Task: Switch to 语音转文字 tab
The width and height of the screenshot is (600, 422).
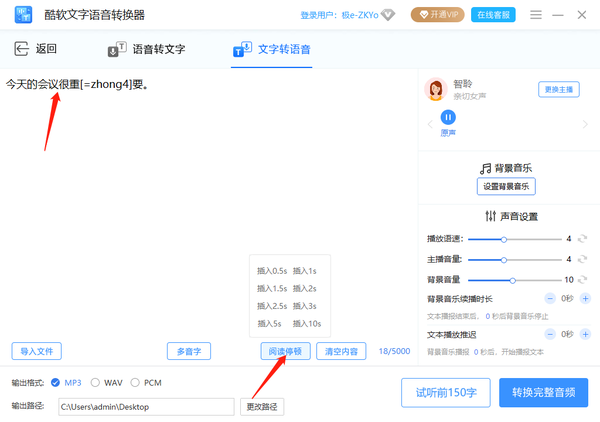Action: pyautogui.click(x=147, y=49)
